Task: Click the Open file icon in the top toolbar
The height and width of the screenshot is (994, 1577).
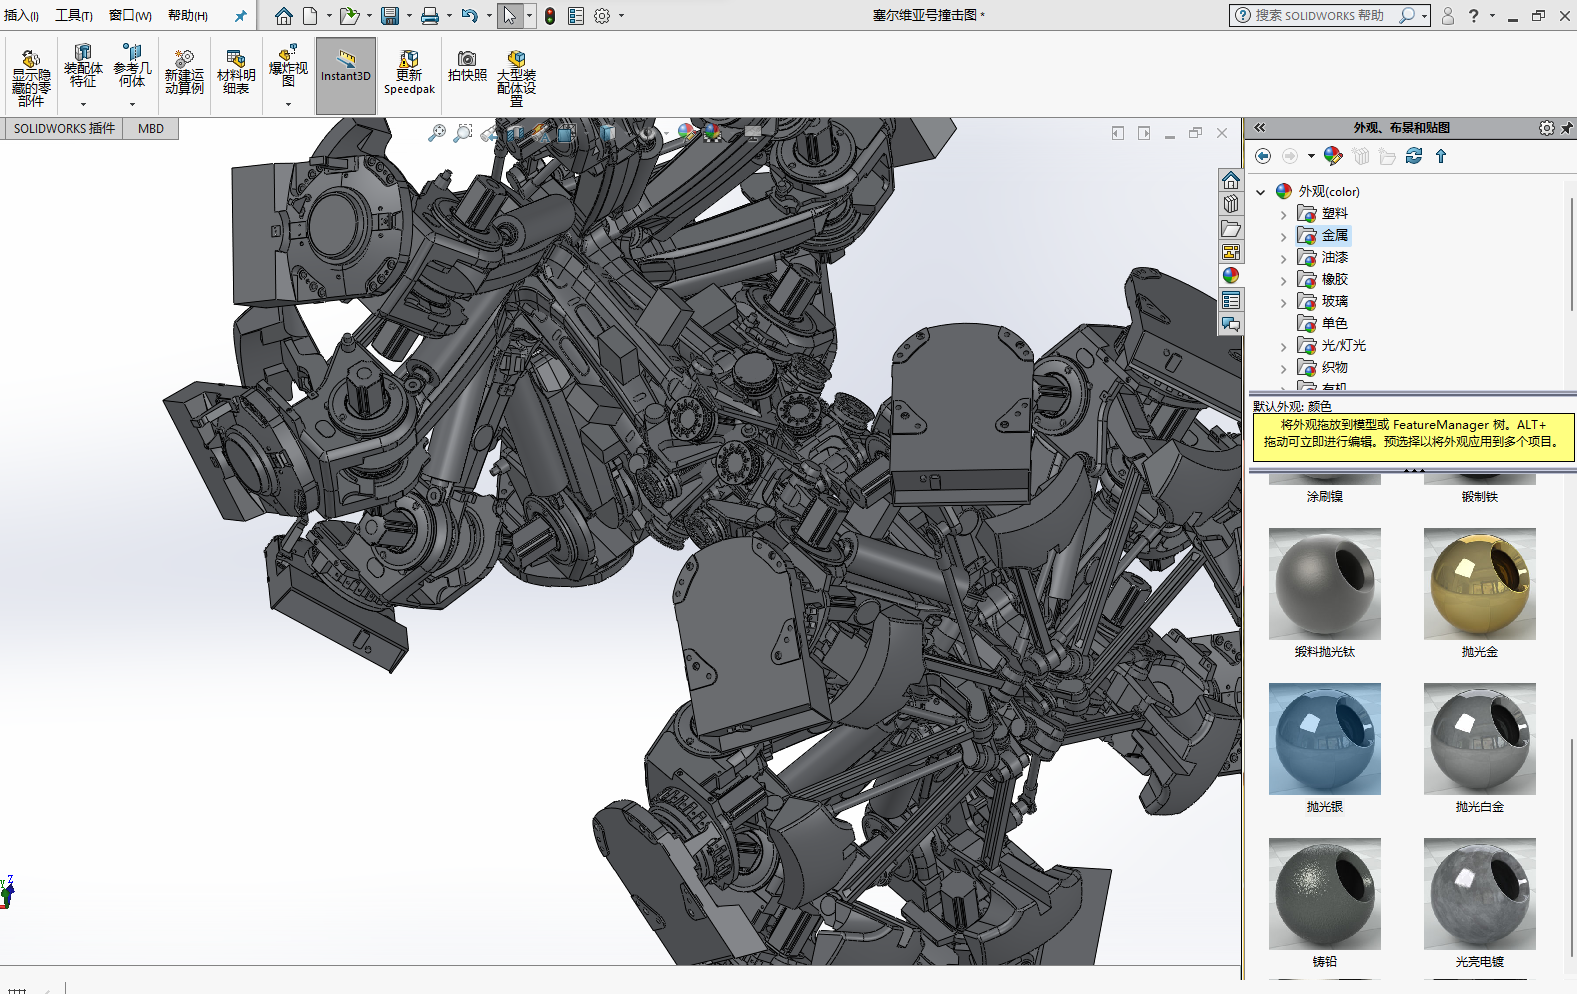Action: click(x=349, y=16)
